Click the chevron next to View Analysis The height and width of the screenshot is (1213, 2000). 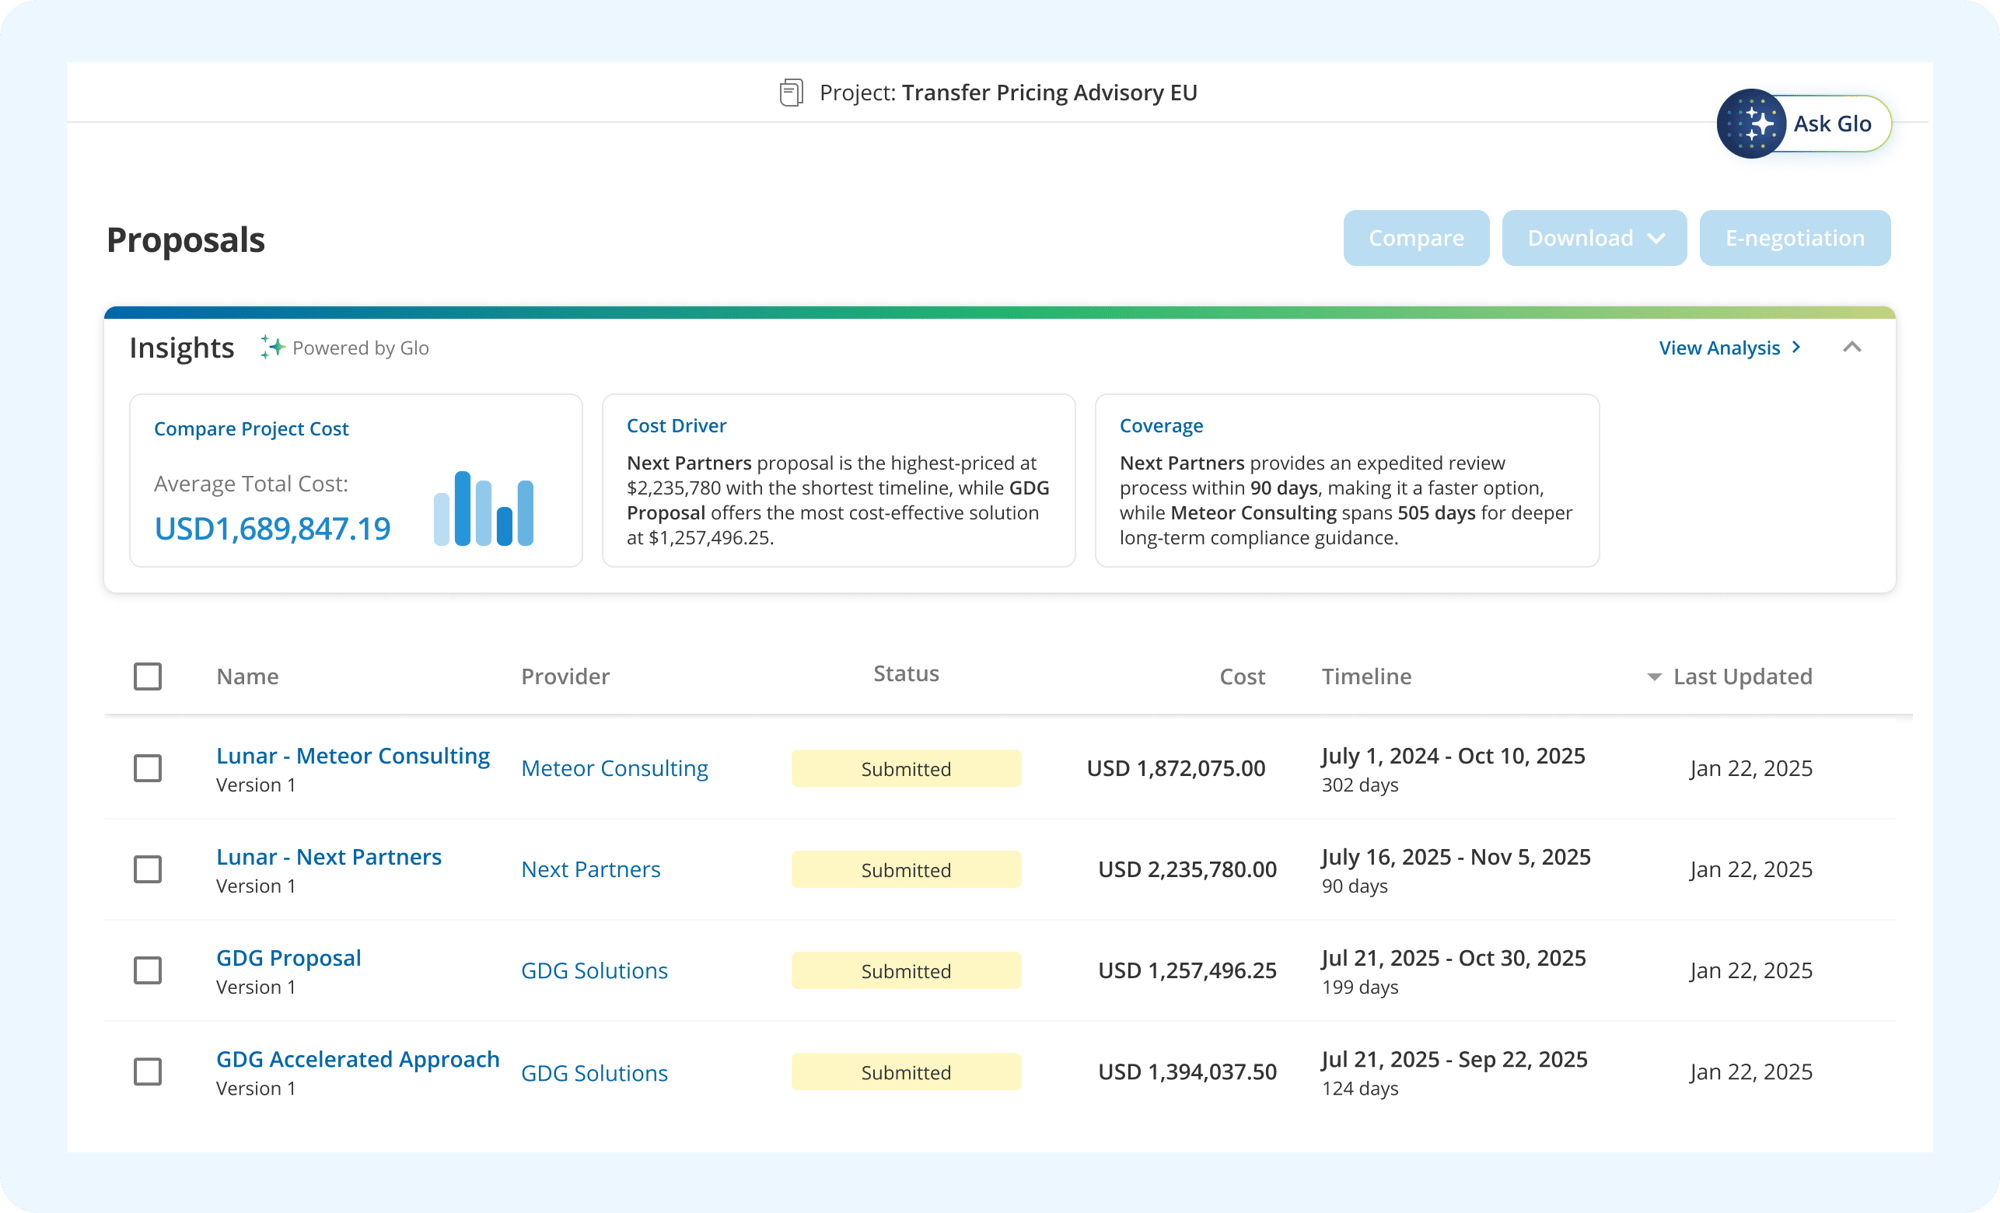tap(1796, 348)
